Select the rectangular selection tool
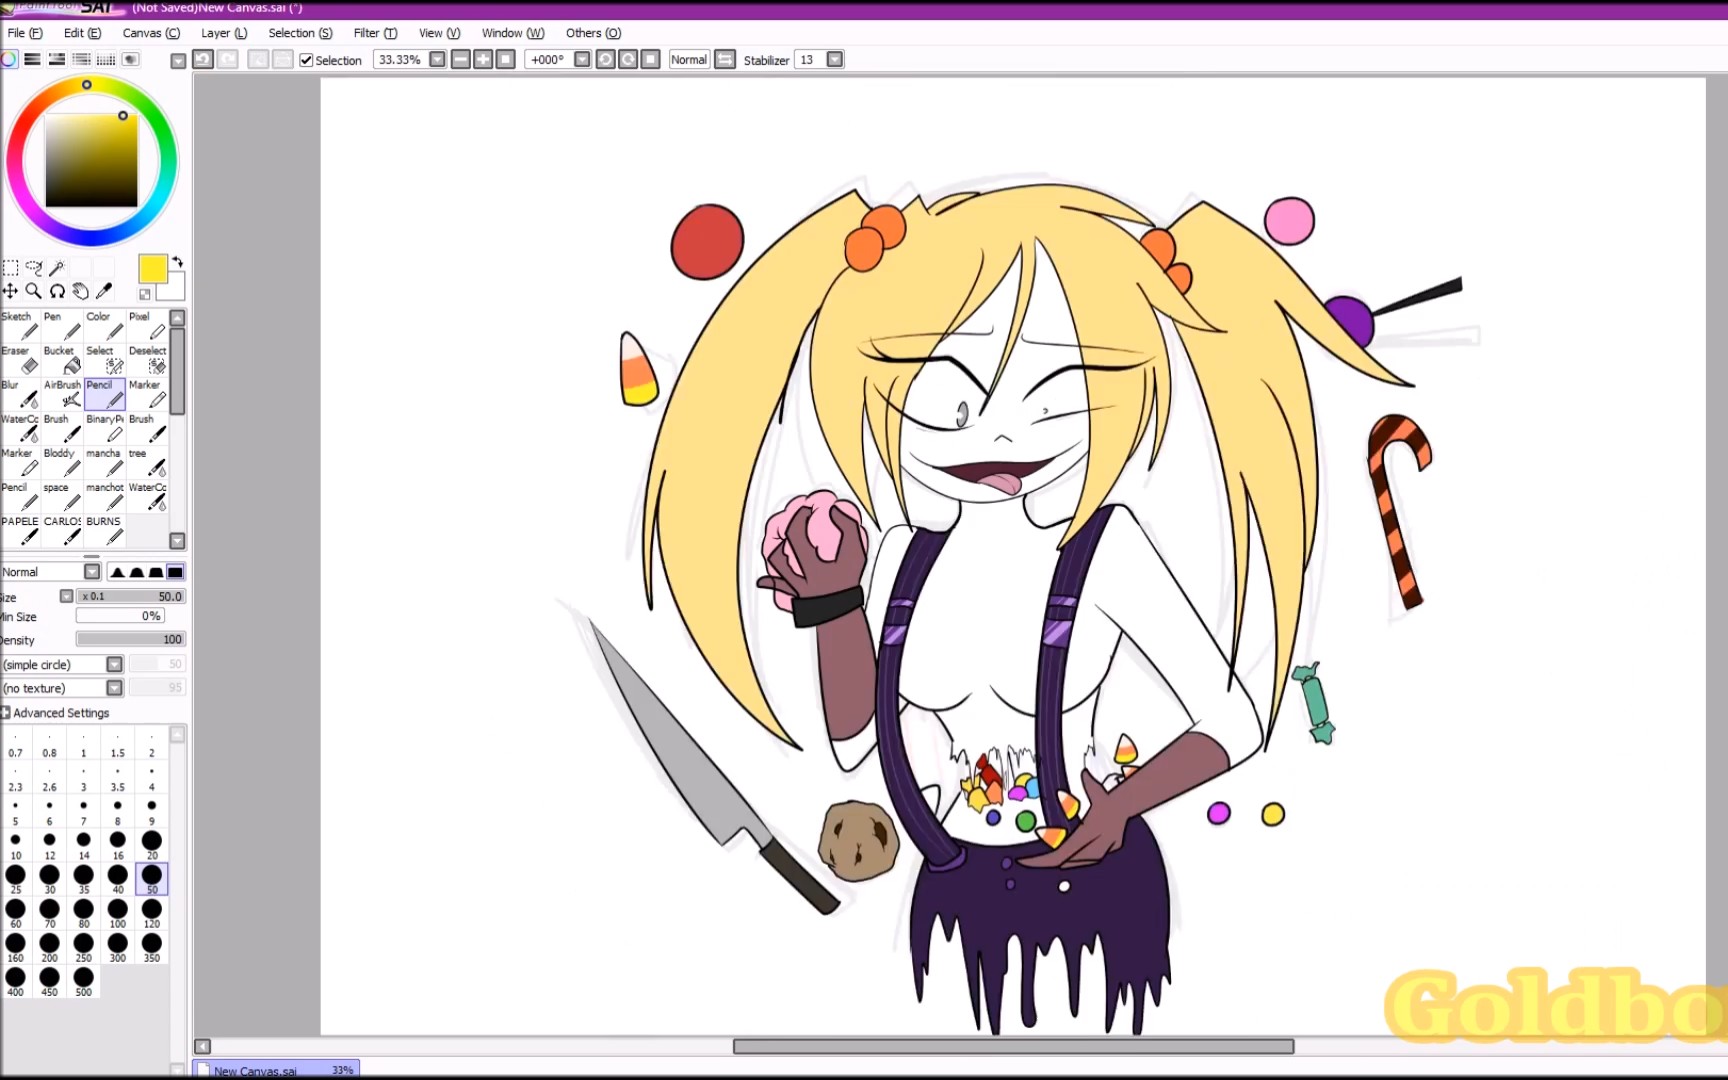The width and height of the screenshot is (1728, 1080). coord(10,268)
